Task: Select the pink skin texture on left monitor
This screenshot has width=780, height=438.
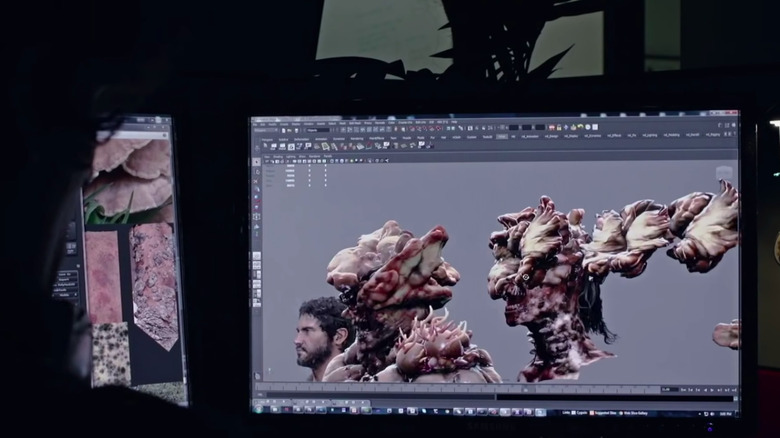Action: tap(103, 277)
